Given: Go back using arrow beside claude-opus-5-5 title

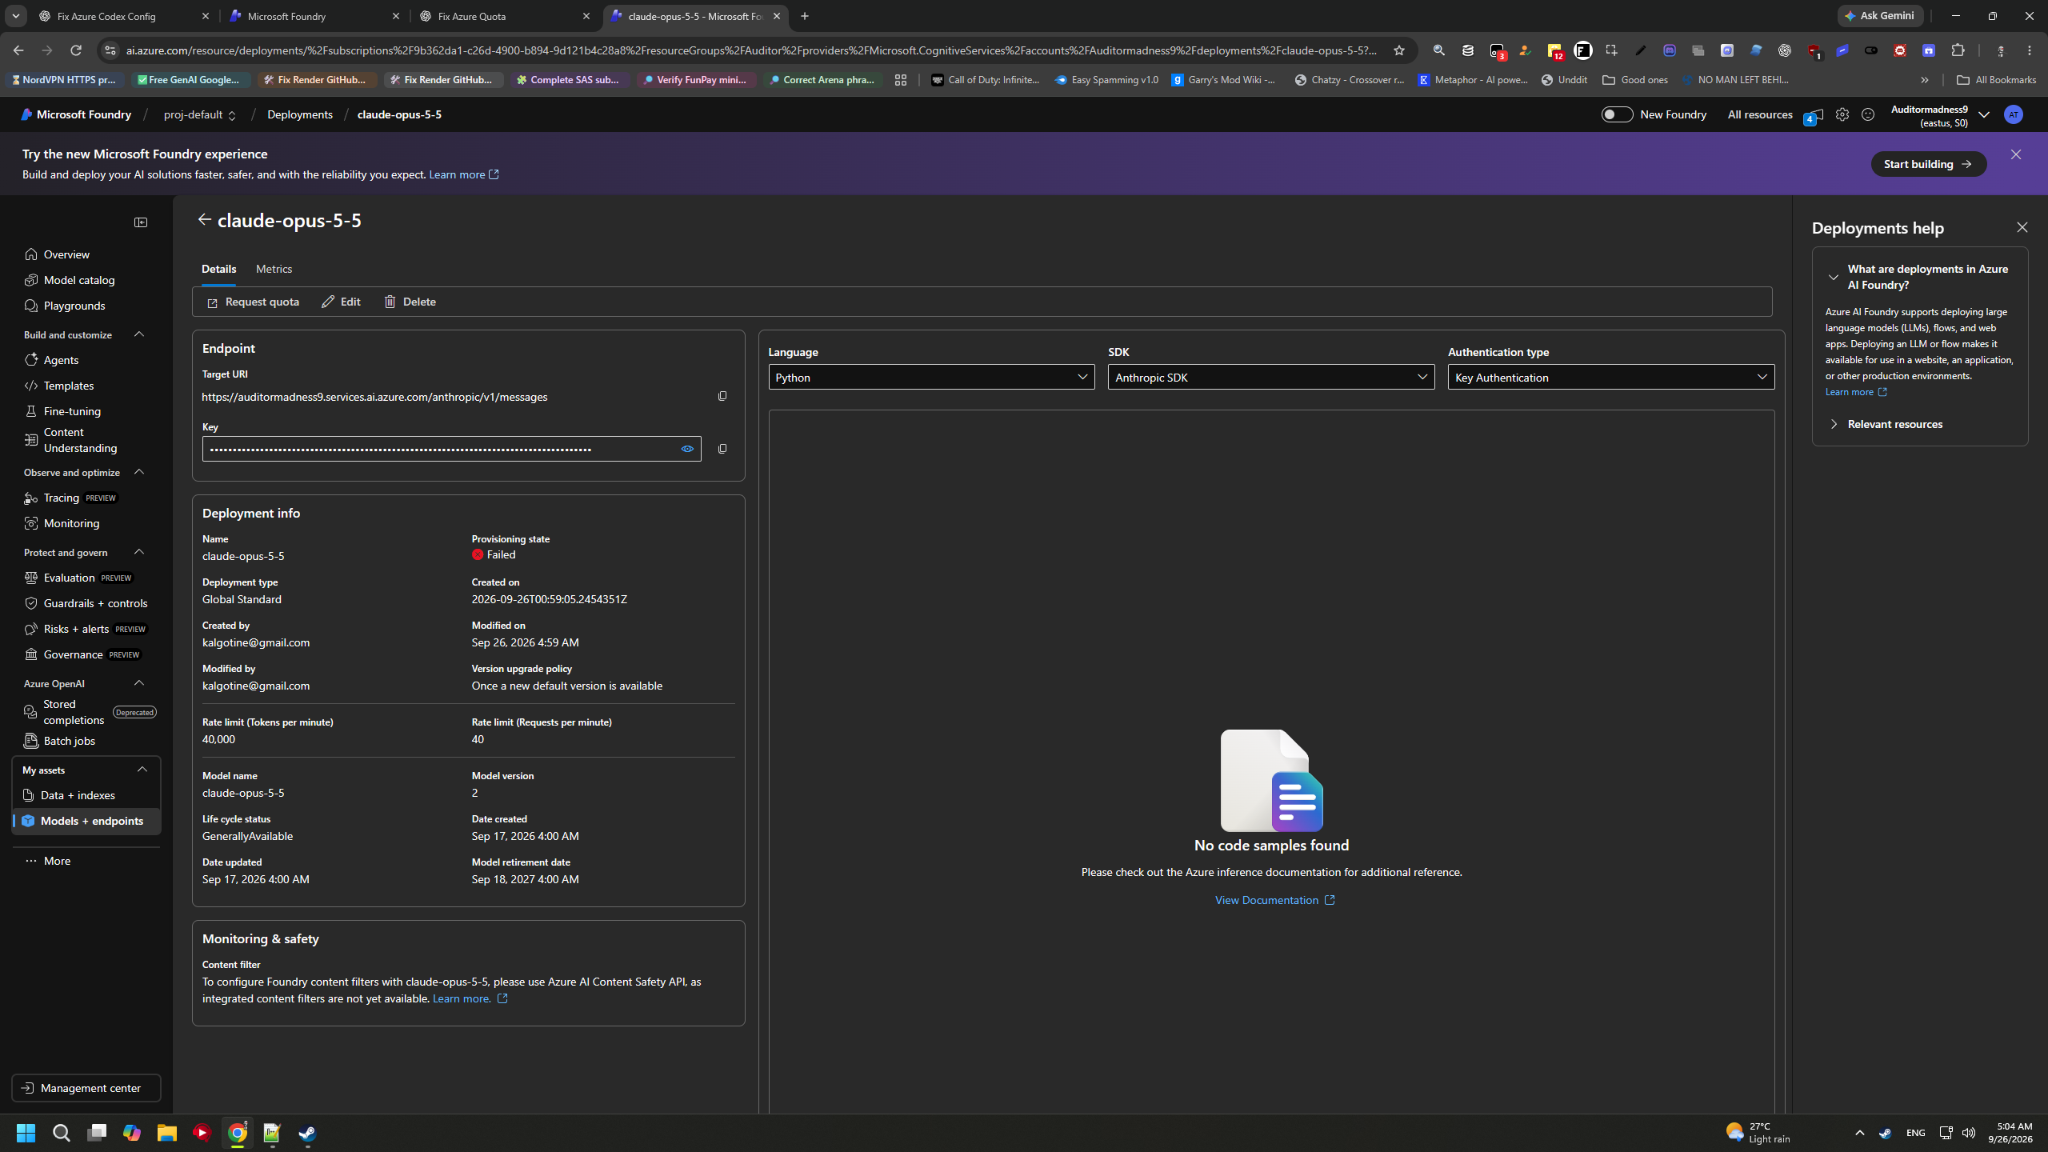Looking at the screenshot, I should click(x=204, y=220).
